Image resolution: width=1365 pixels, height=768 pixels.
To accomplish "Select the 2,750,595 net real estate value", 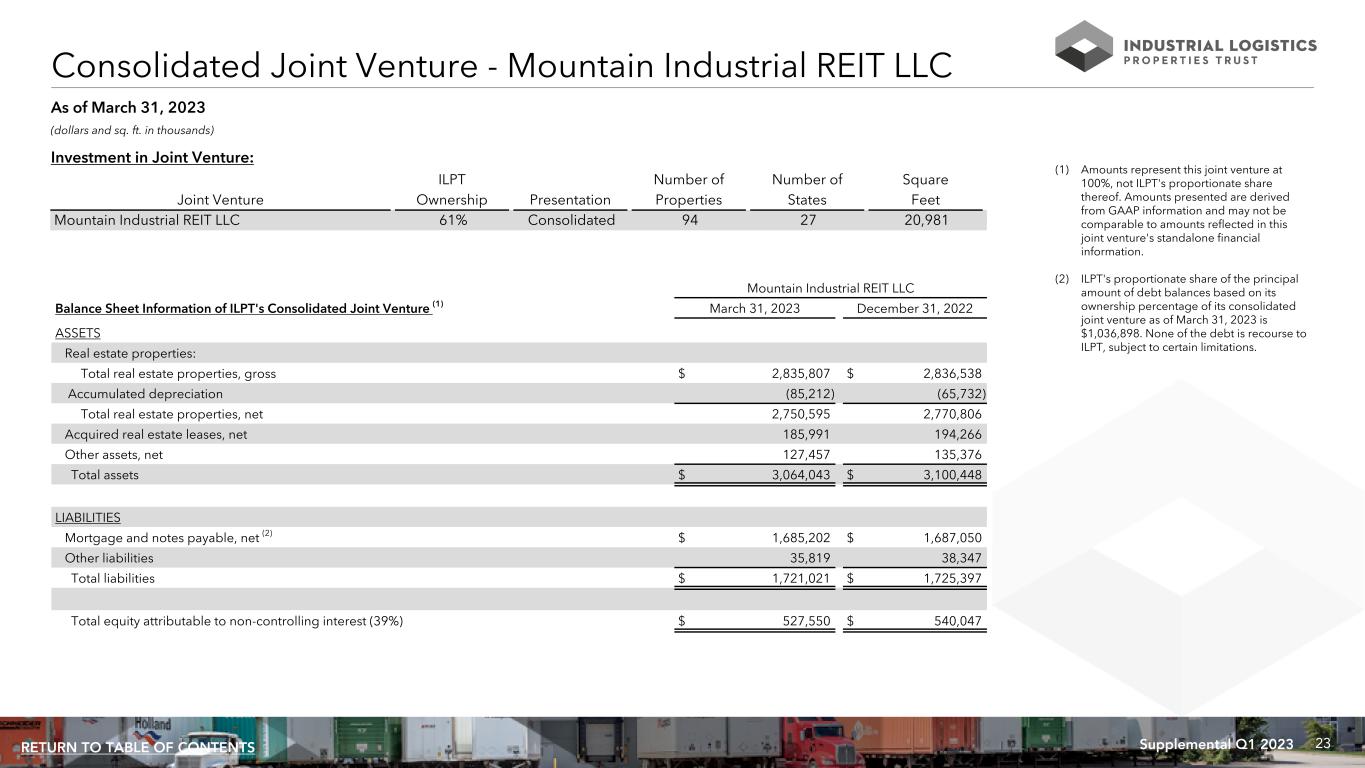I will coord(801,414).
